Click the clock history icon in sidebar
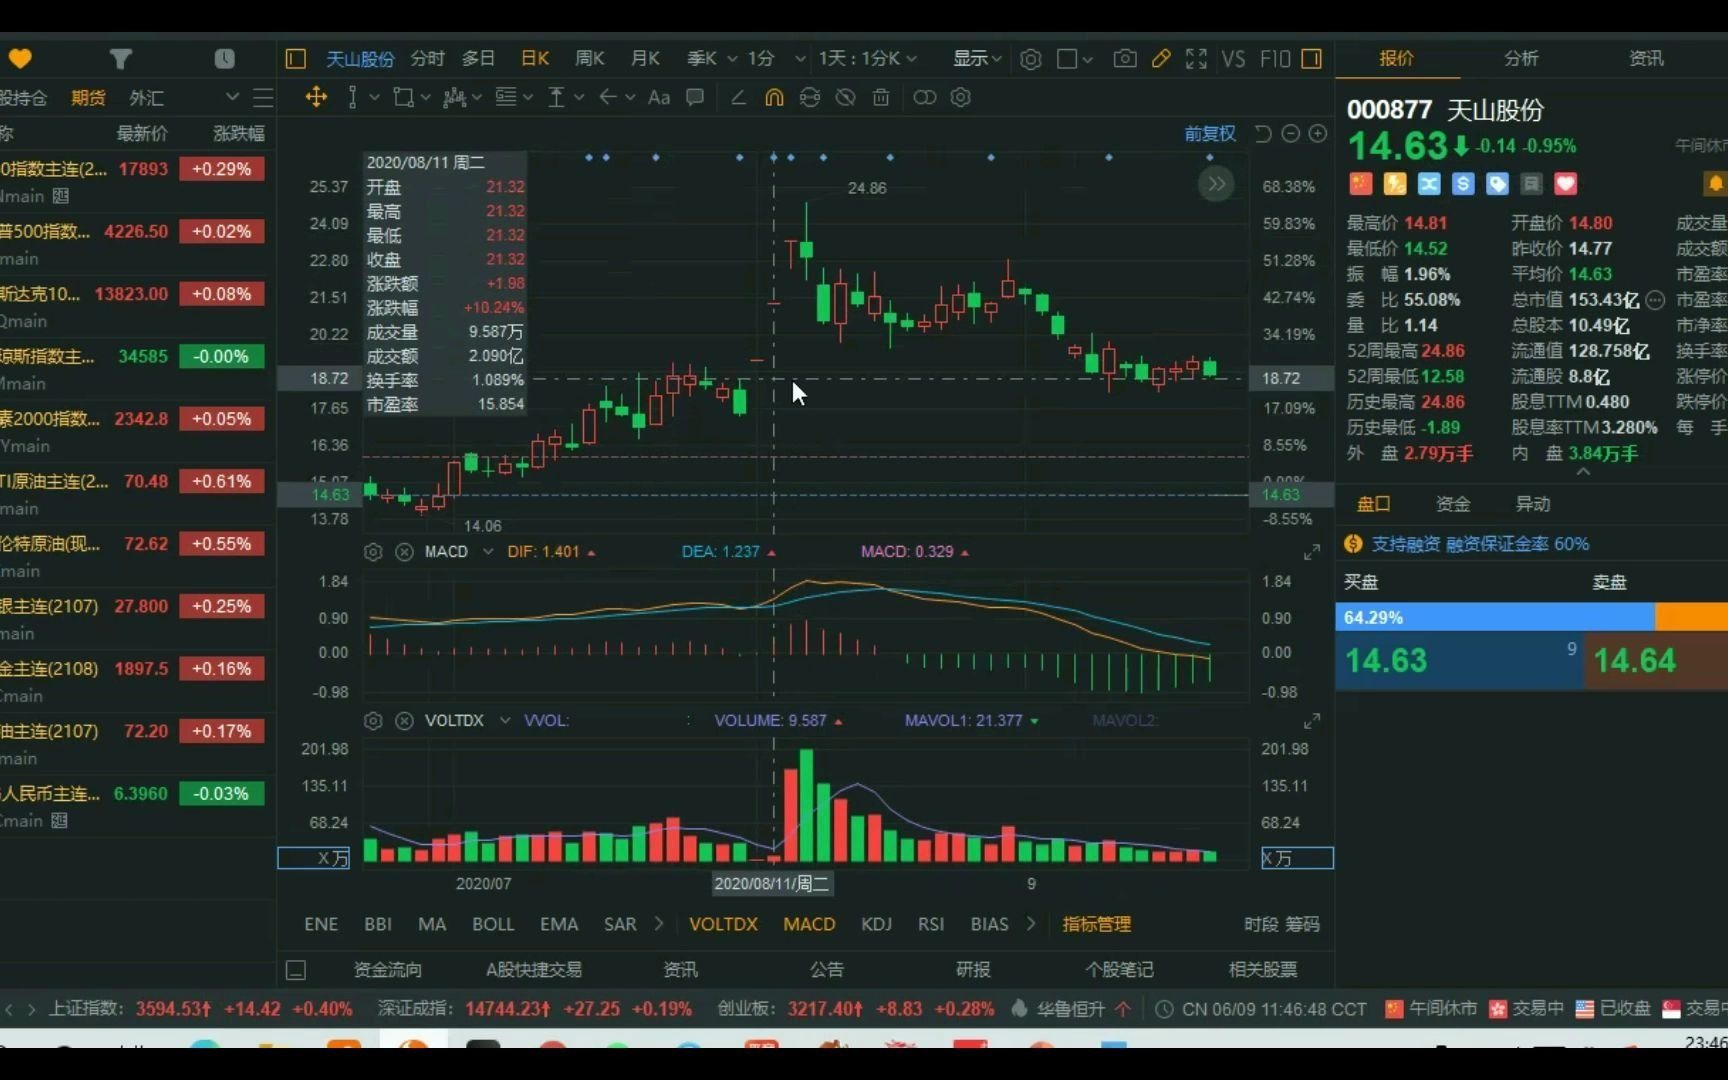The width and height of the screenshot is (1728, 1080). [x=225, y=59]
